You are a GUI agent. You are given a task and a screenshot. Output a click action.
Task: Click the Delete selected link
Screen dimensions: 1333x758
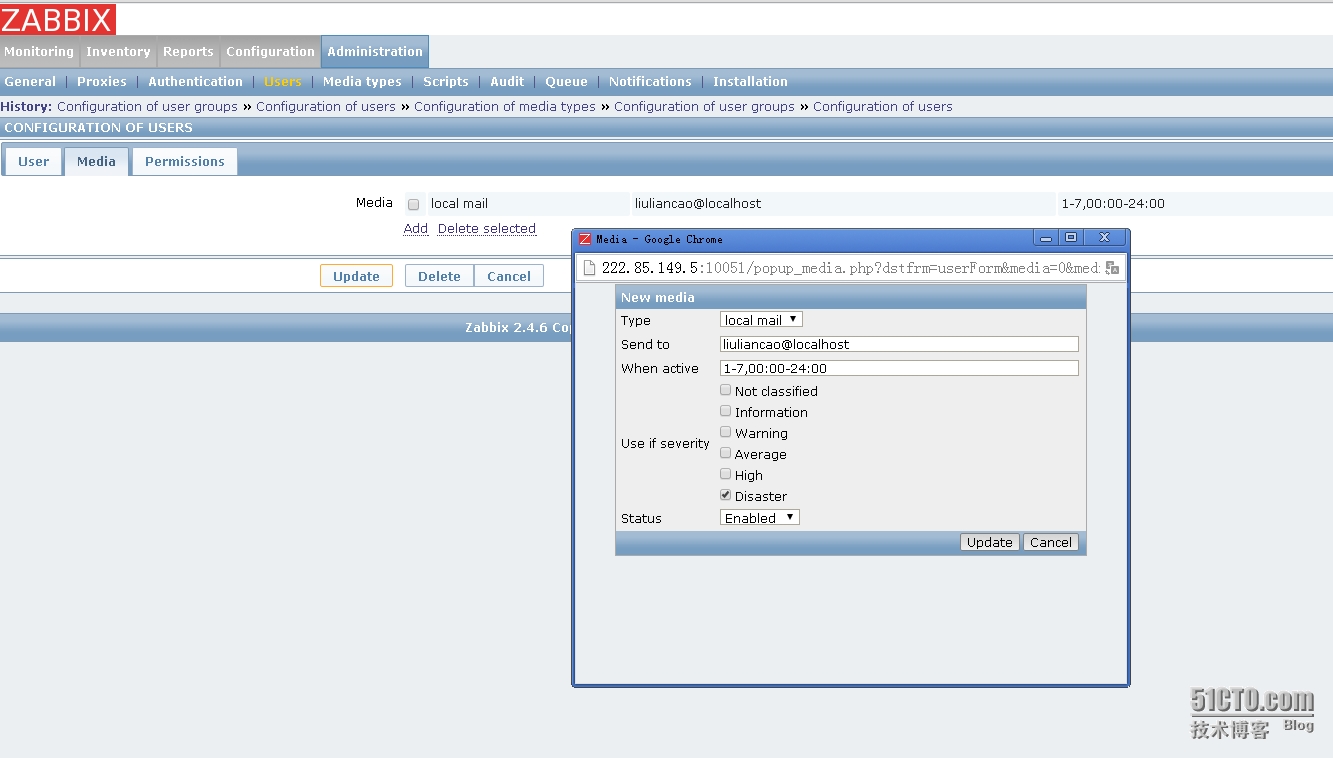pos(487,229)
